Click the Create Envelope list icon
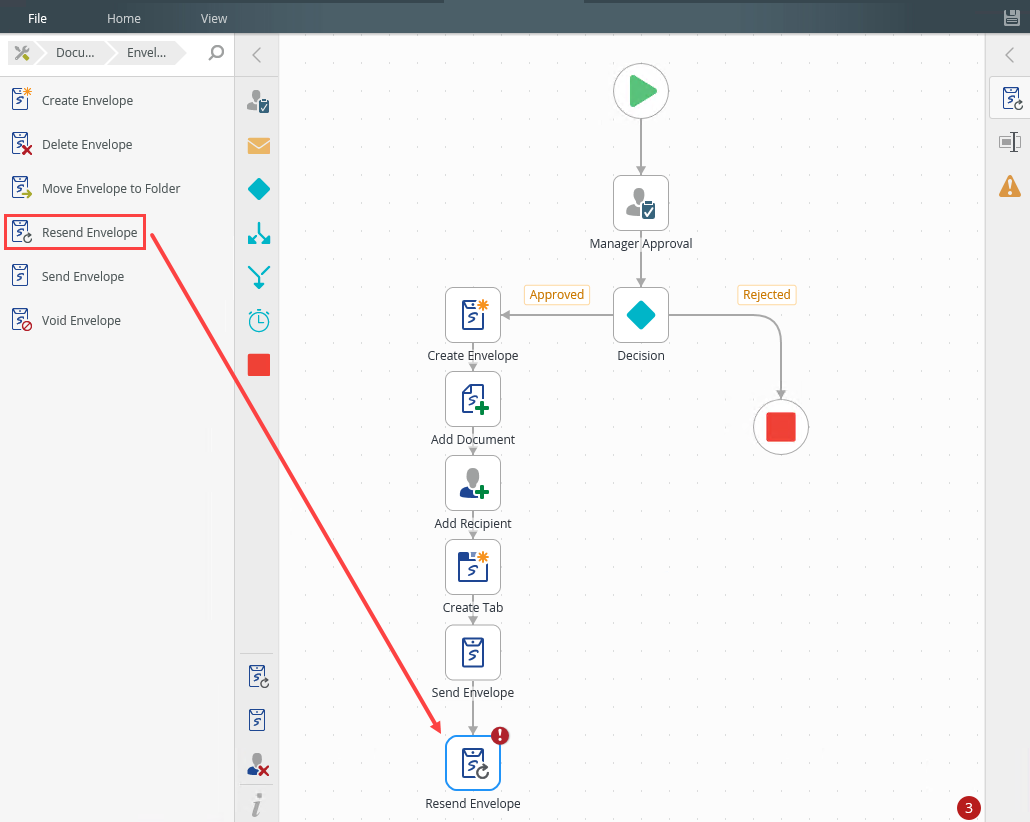The height and width of the screenshot is (822, 1030). 22,99
